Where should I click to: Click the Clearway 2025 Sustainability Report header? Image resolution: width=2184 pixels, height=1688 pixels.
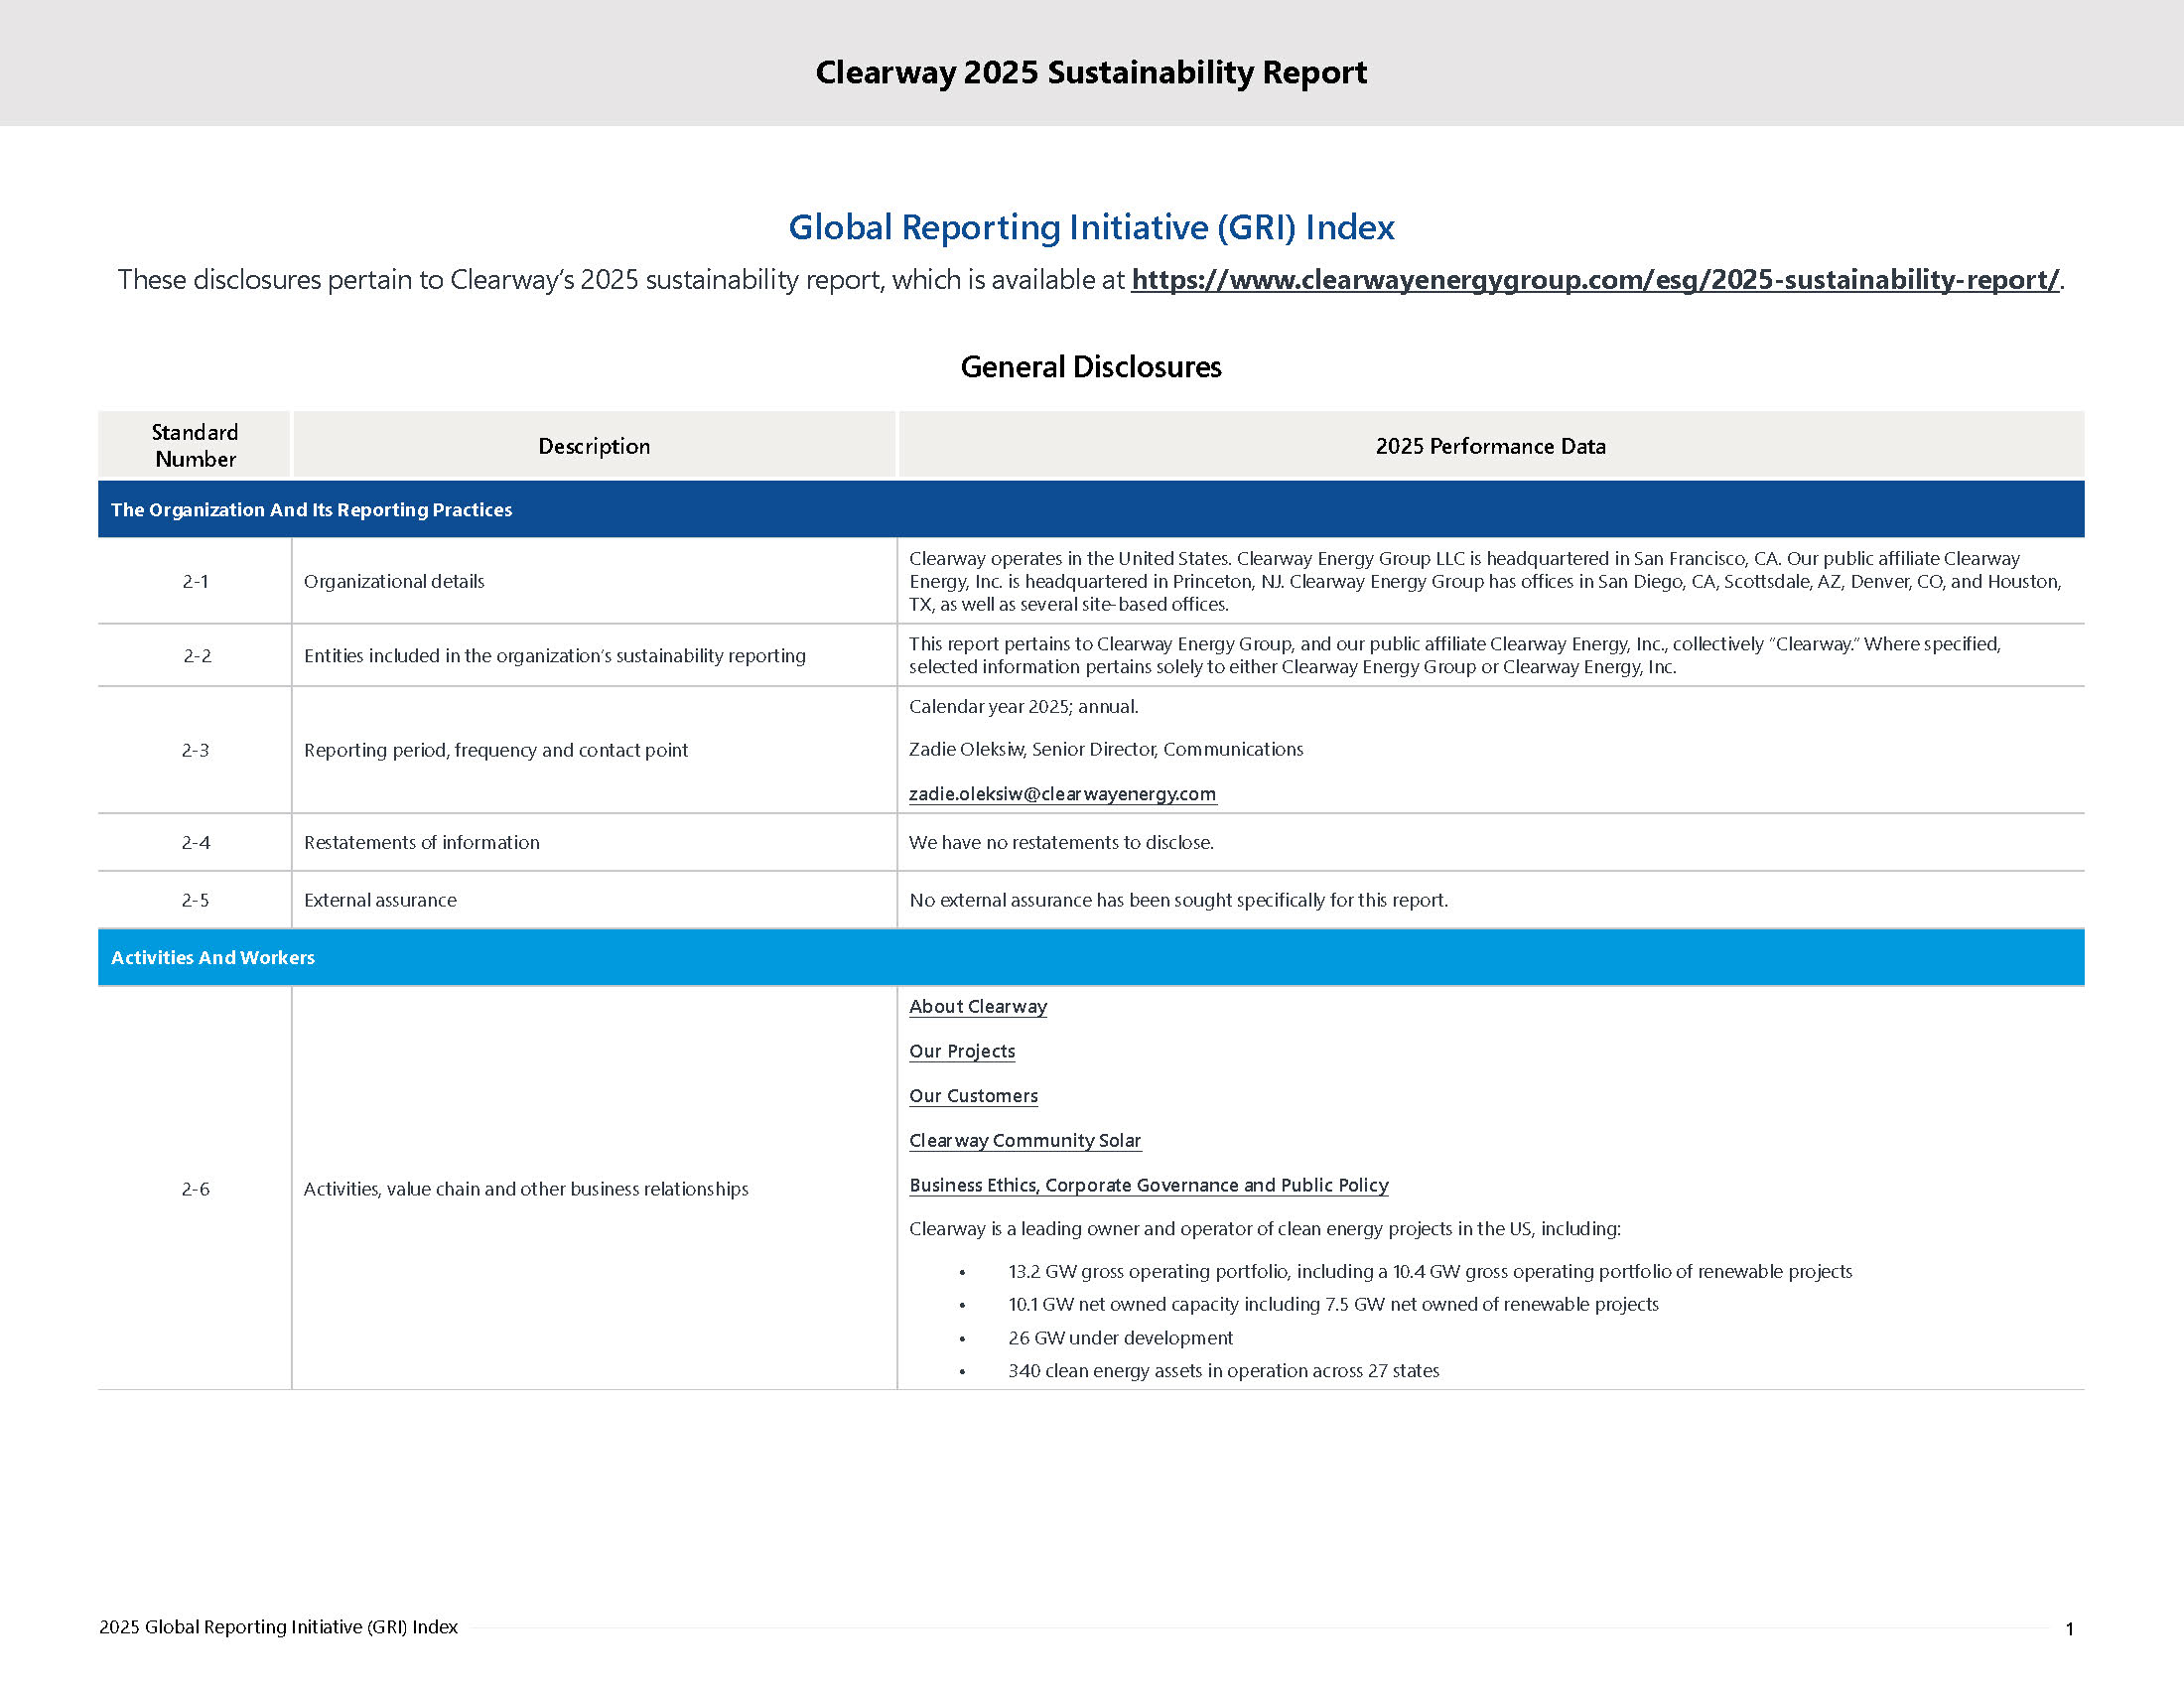tap(1091, 72)
